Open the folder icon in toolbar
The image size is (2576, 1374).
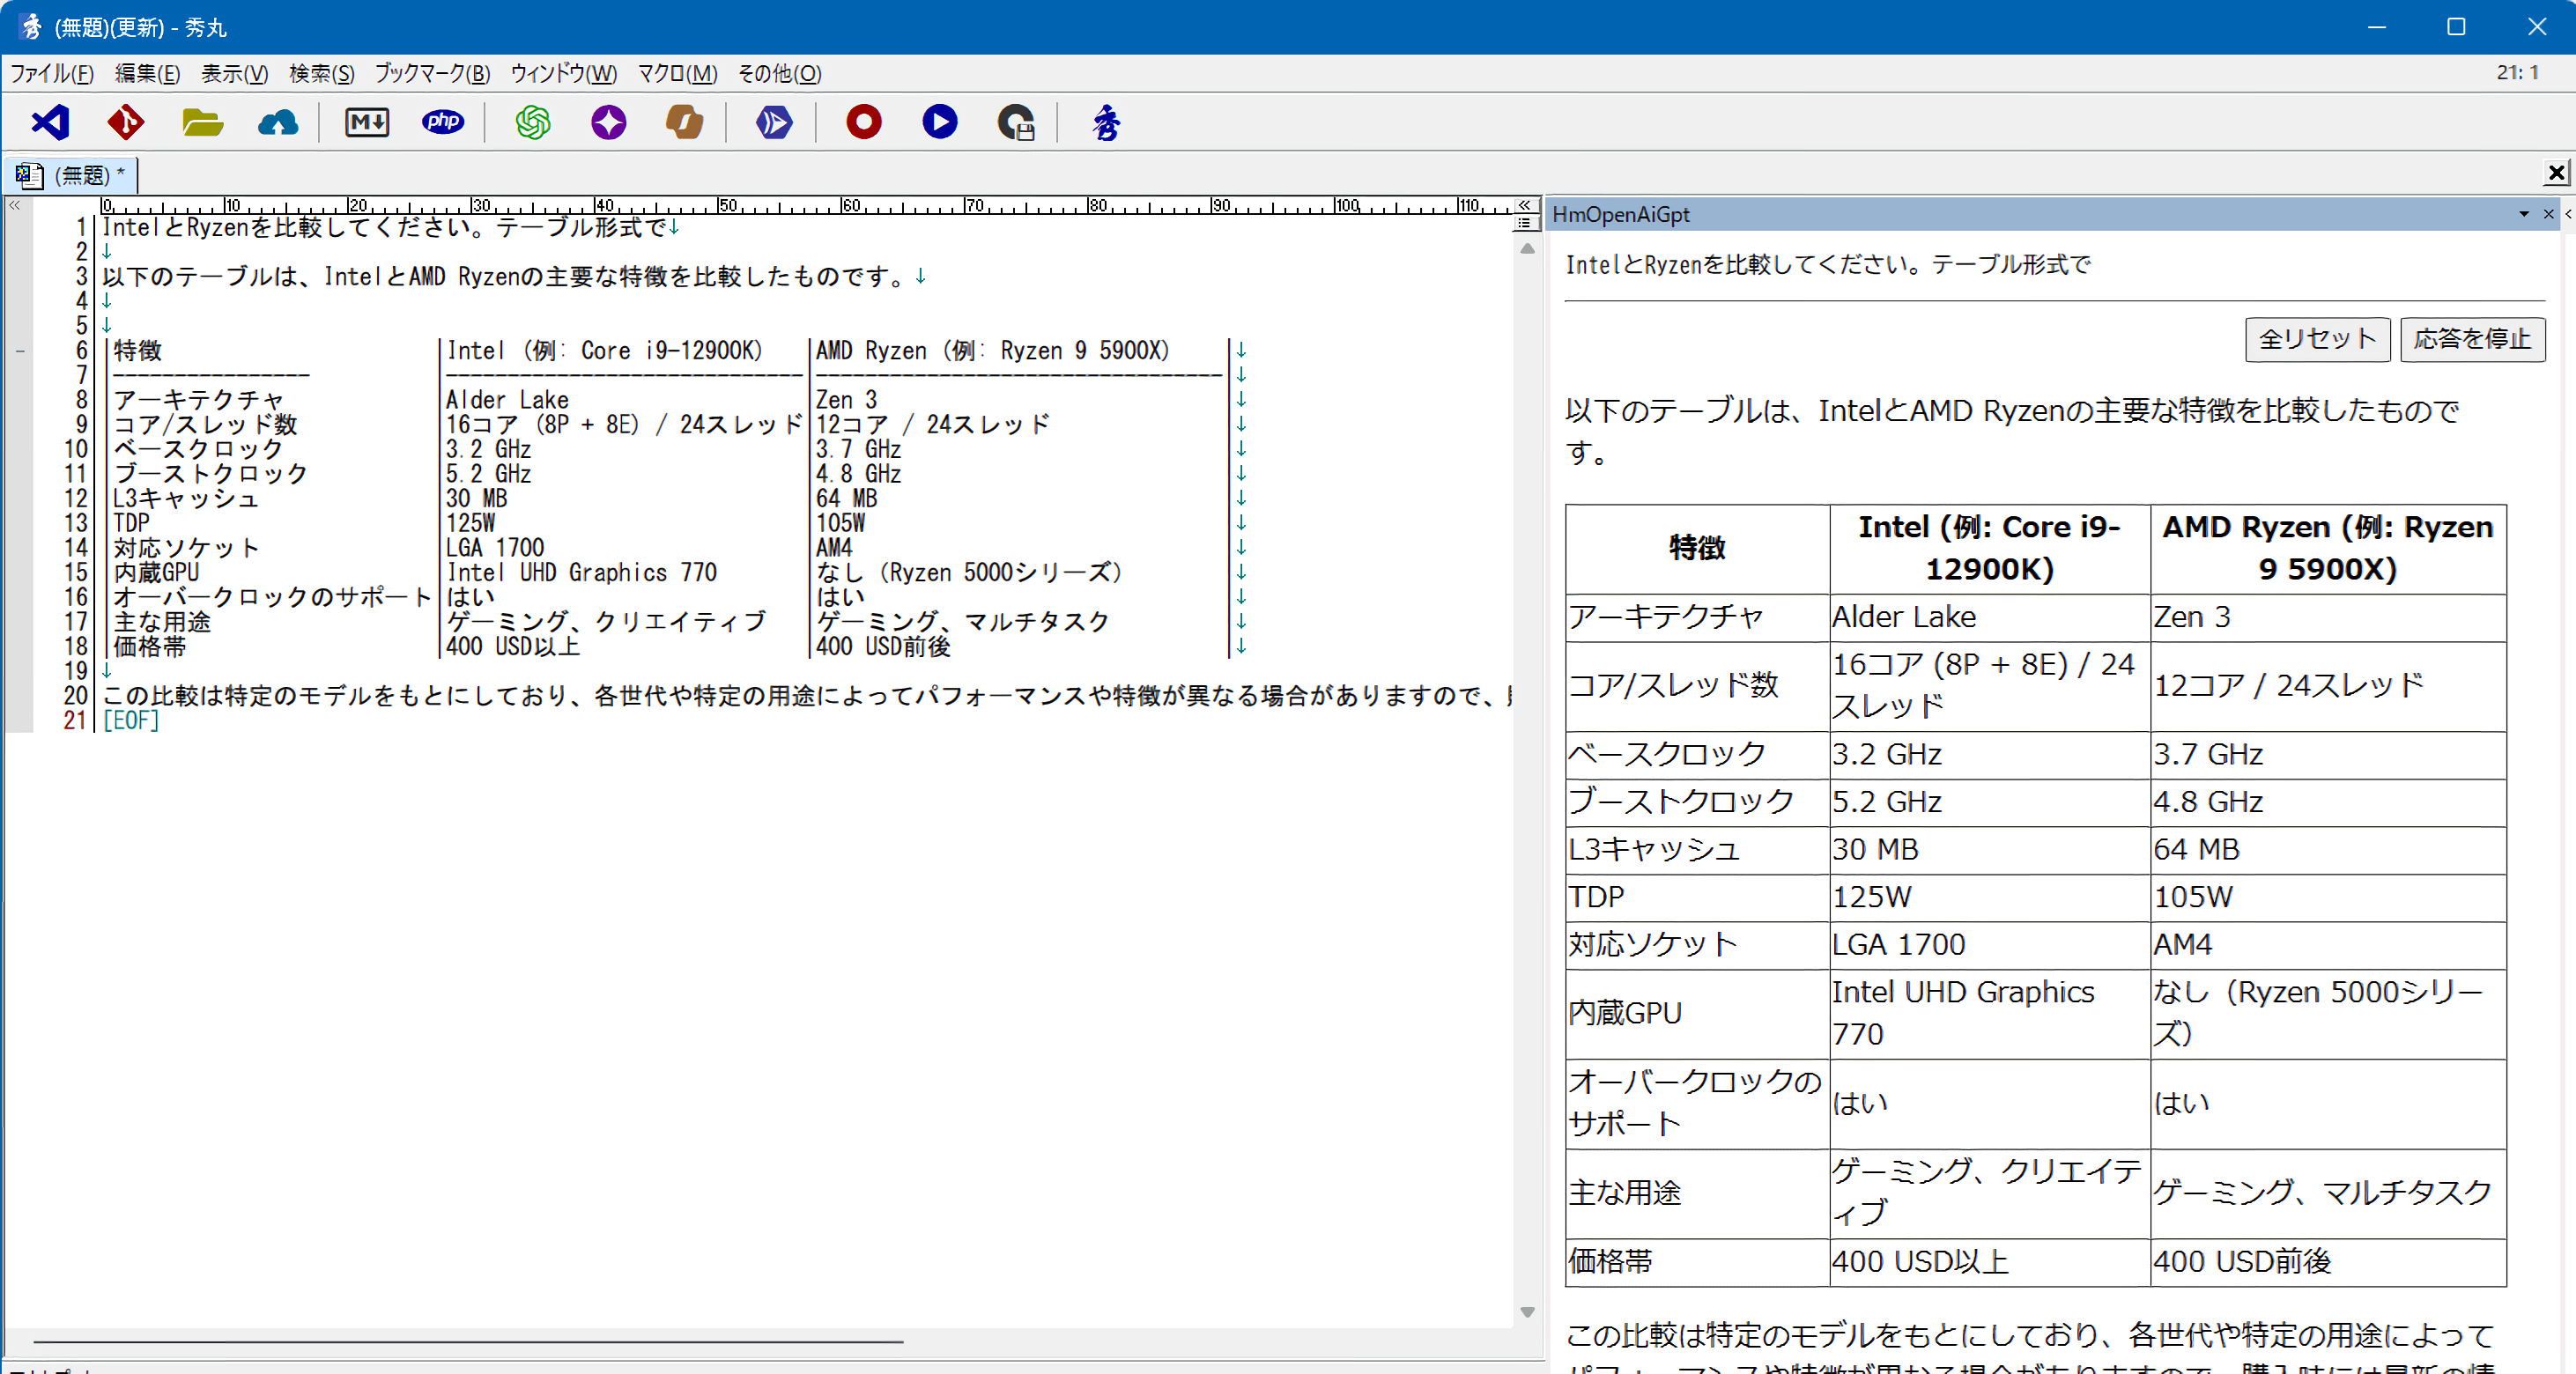point(202,122)
